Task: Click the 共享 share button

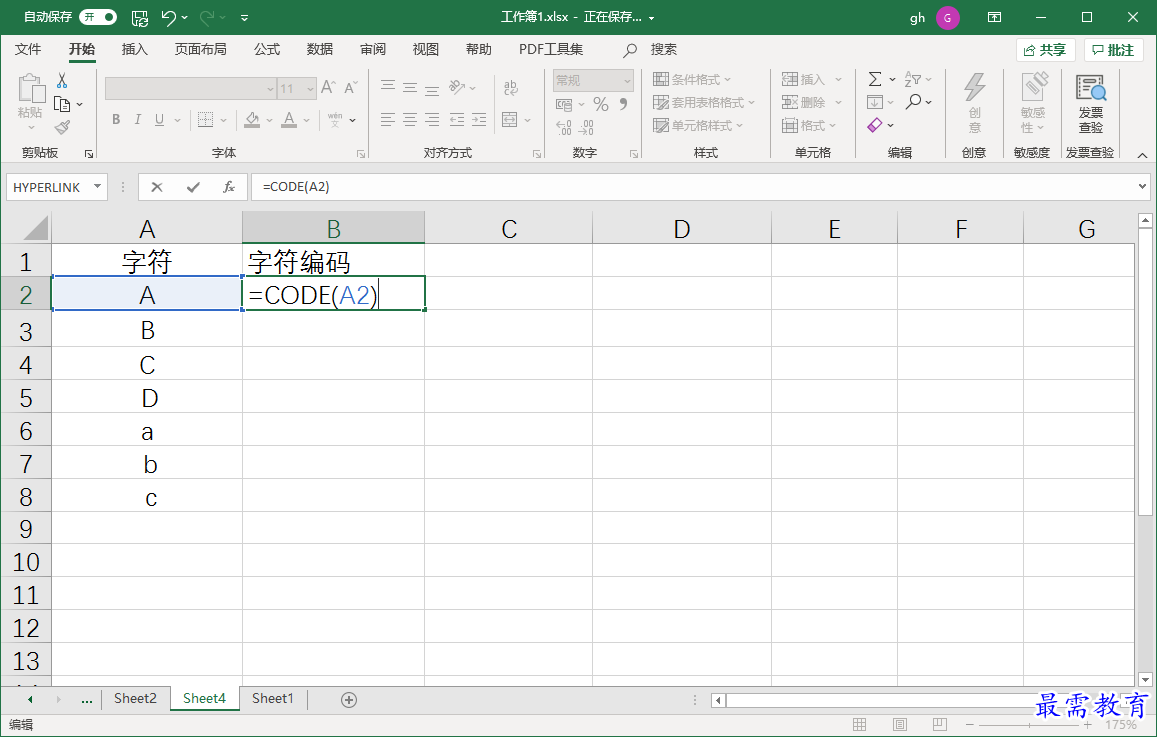Action: click(x=1046, y=50)
